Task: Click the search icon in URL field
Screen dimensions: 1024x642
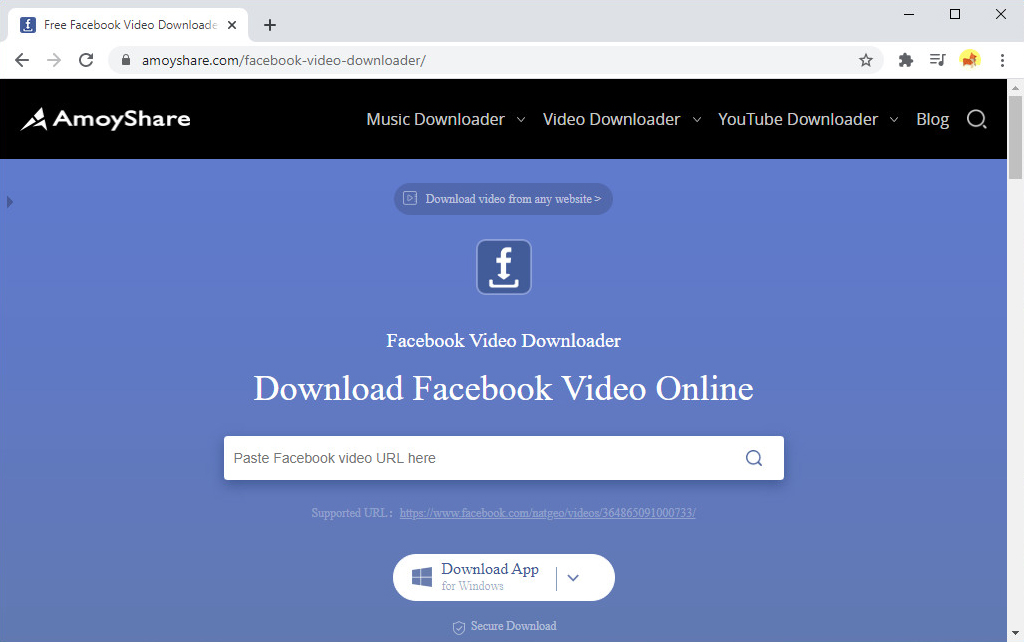Action: [x=754, y=458]
